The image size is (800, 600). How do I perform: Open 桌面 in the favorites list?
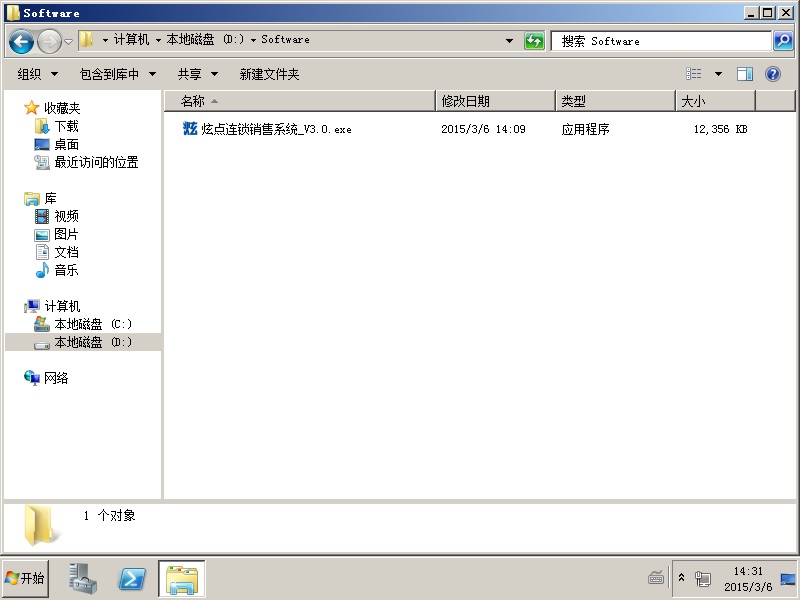coord(66,144)
